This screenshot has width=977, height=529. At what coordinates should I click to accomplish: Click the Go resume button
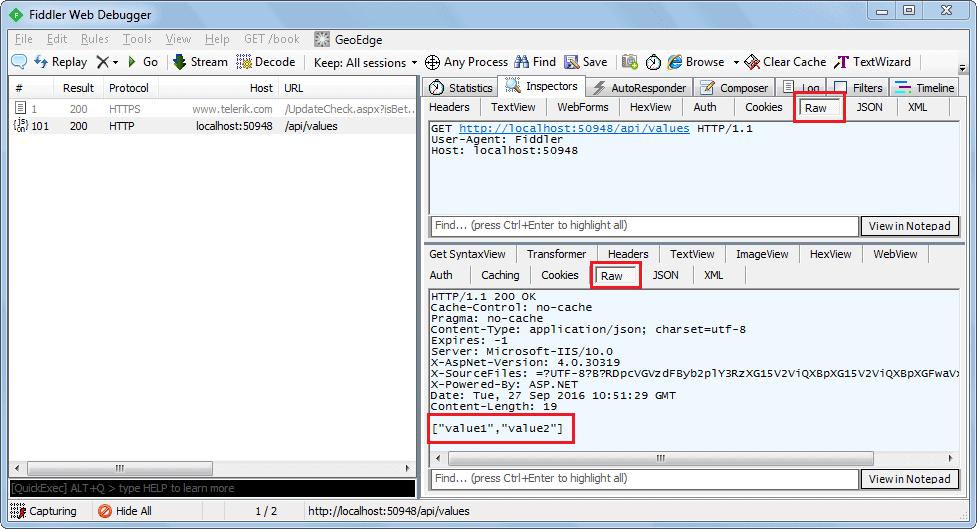point(132,62)
